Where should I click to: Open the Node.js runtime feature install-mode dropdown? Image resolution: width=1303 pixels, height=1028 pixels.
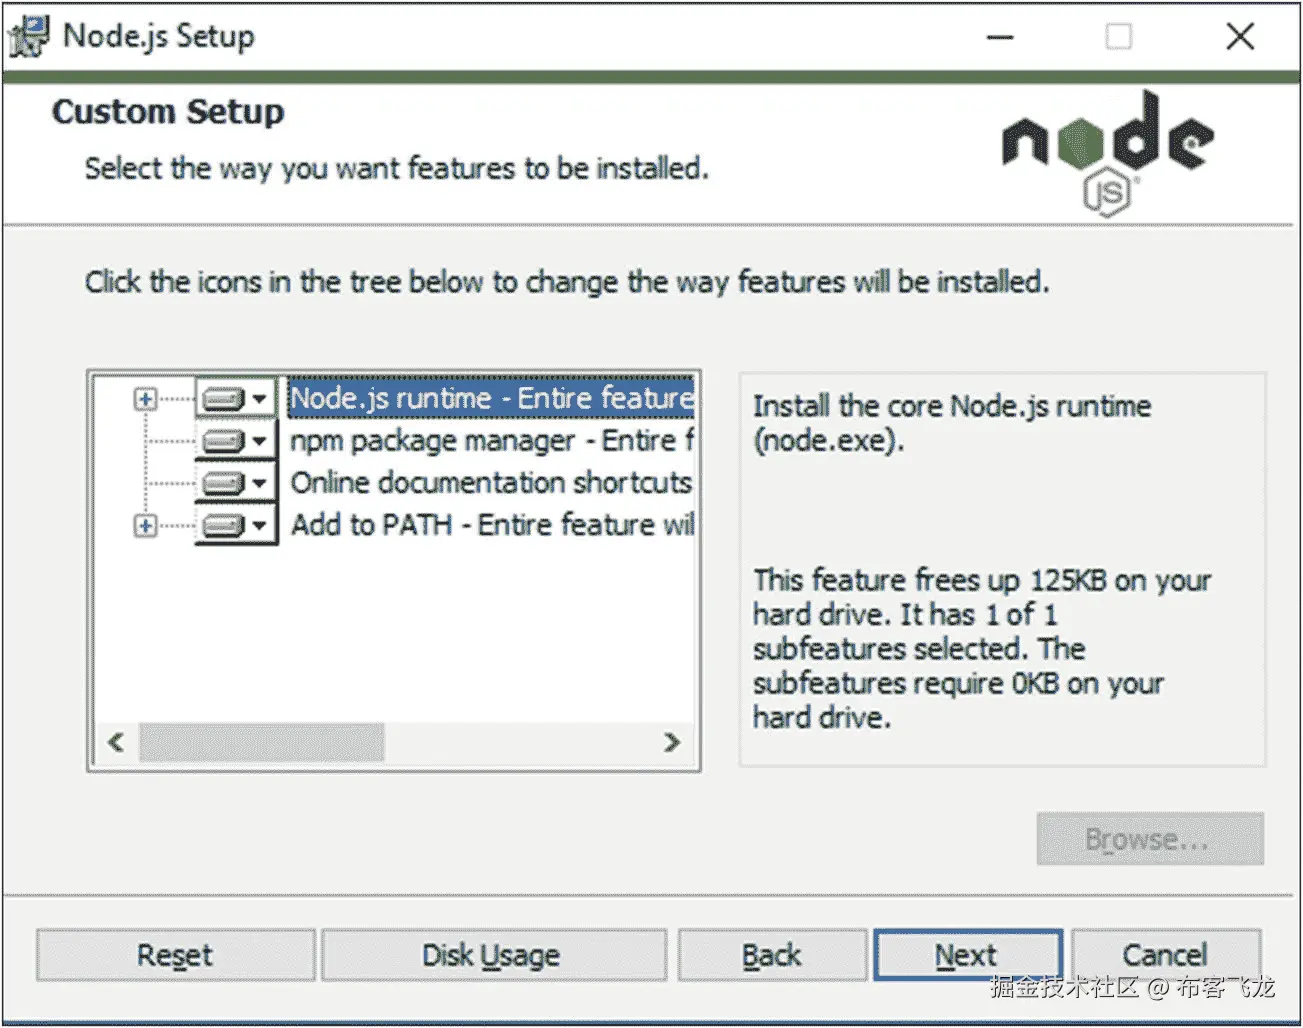click(236, 399)
